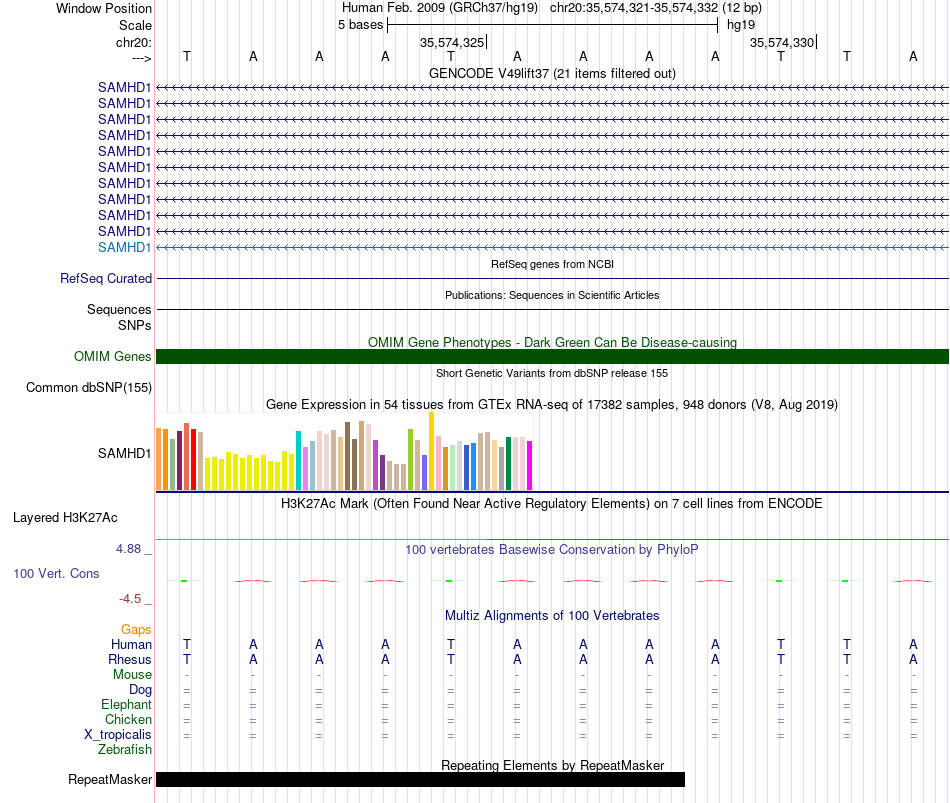The image size is (950, 803).
Task: Open the OMIM Genes track label
Action: (113, 356)
